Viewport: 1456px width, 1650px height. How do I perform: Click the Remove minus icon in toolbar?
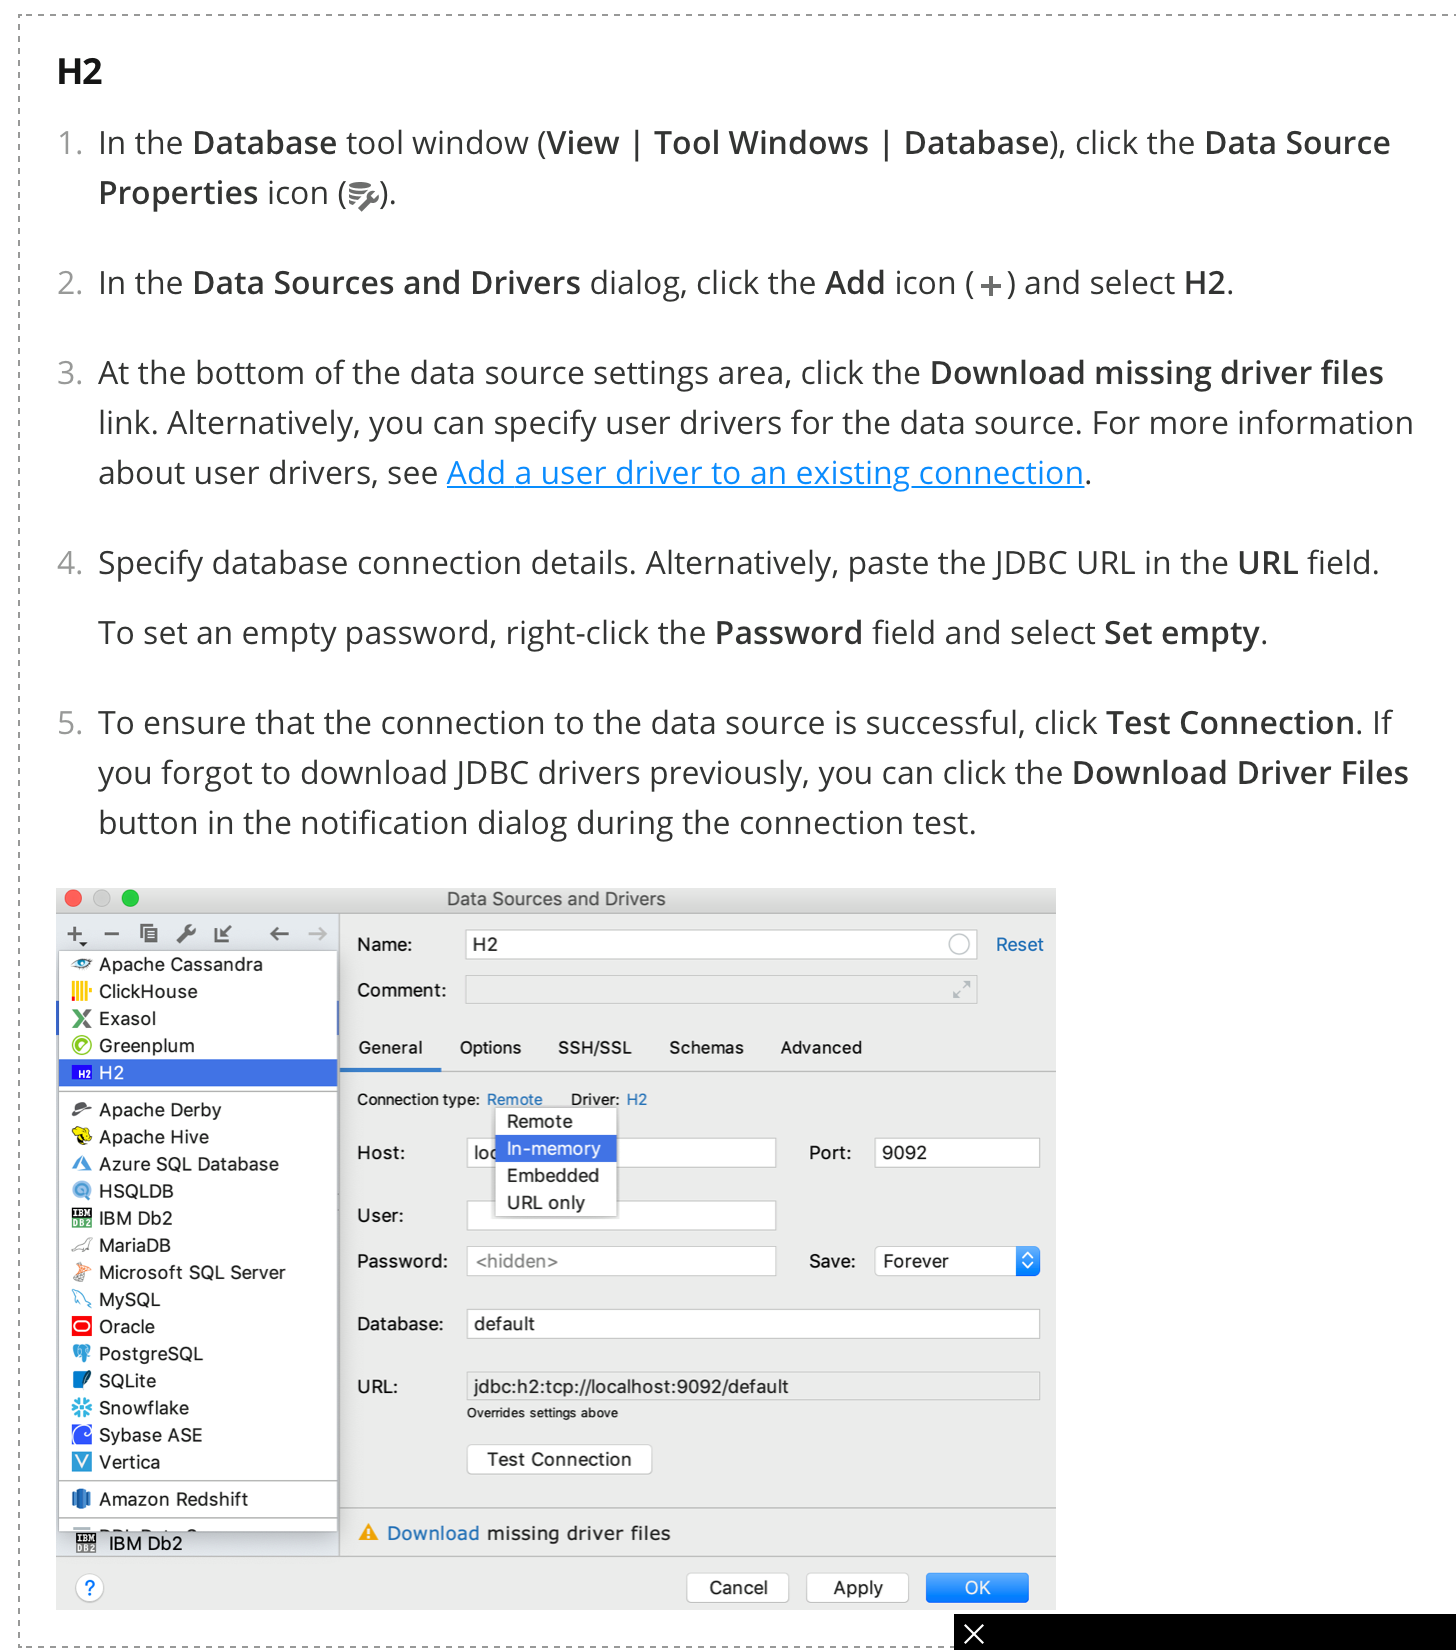112,934
